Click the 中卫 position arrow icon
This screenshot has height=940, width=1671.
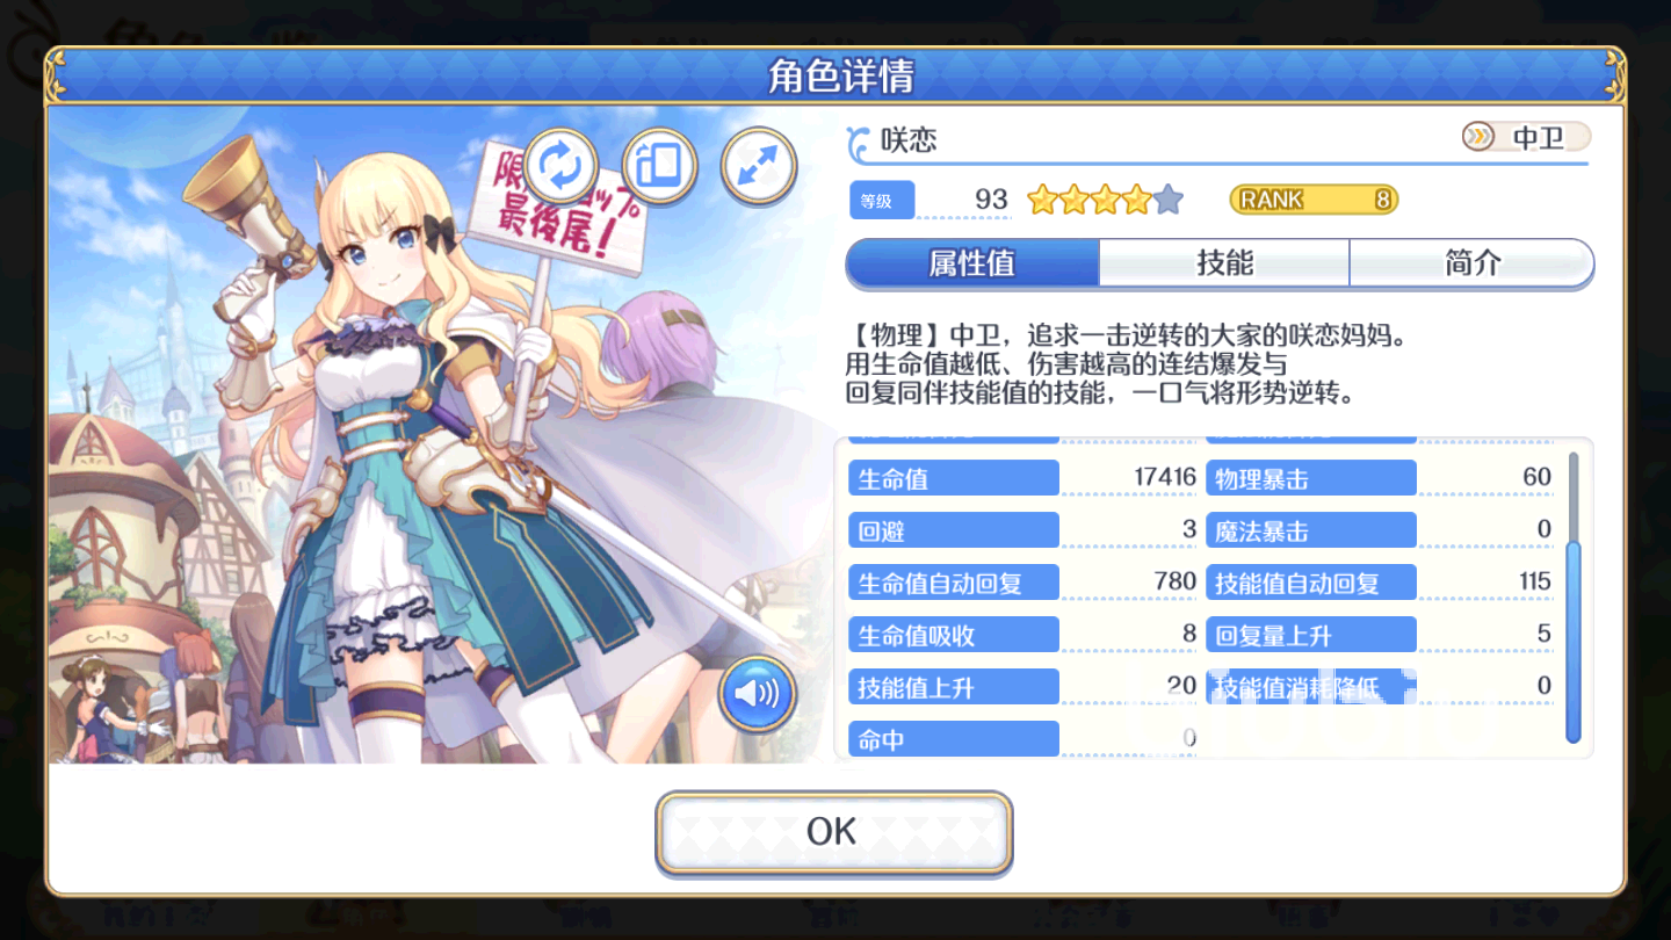coord(1478,136)
